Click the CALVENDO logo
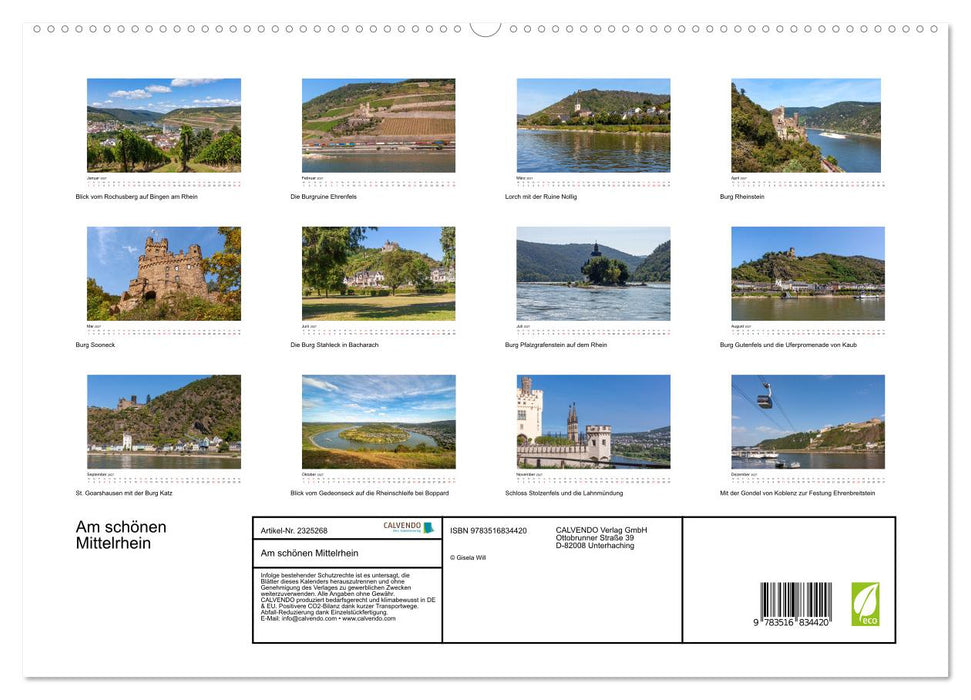The image size is (971, 700). tap(408, 527)
